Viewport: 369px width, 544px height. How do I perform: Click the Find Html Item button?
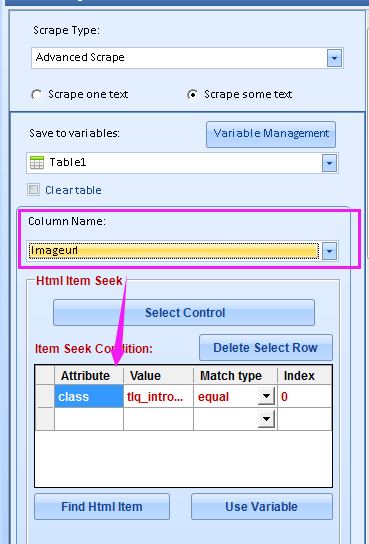(x=102, y=507)
